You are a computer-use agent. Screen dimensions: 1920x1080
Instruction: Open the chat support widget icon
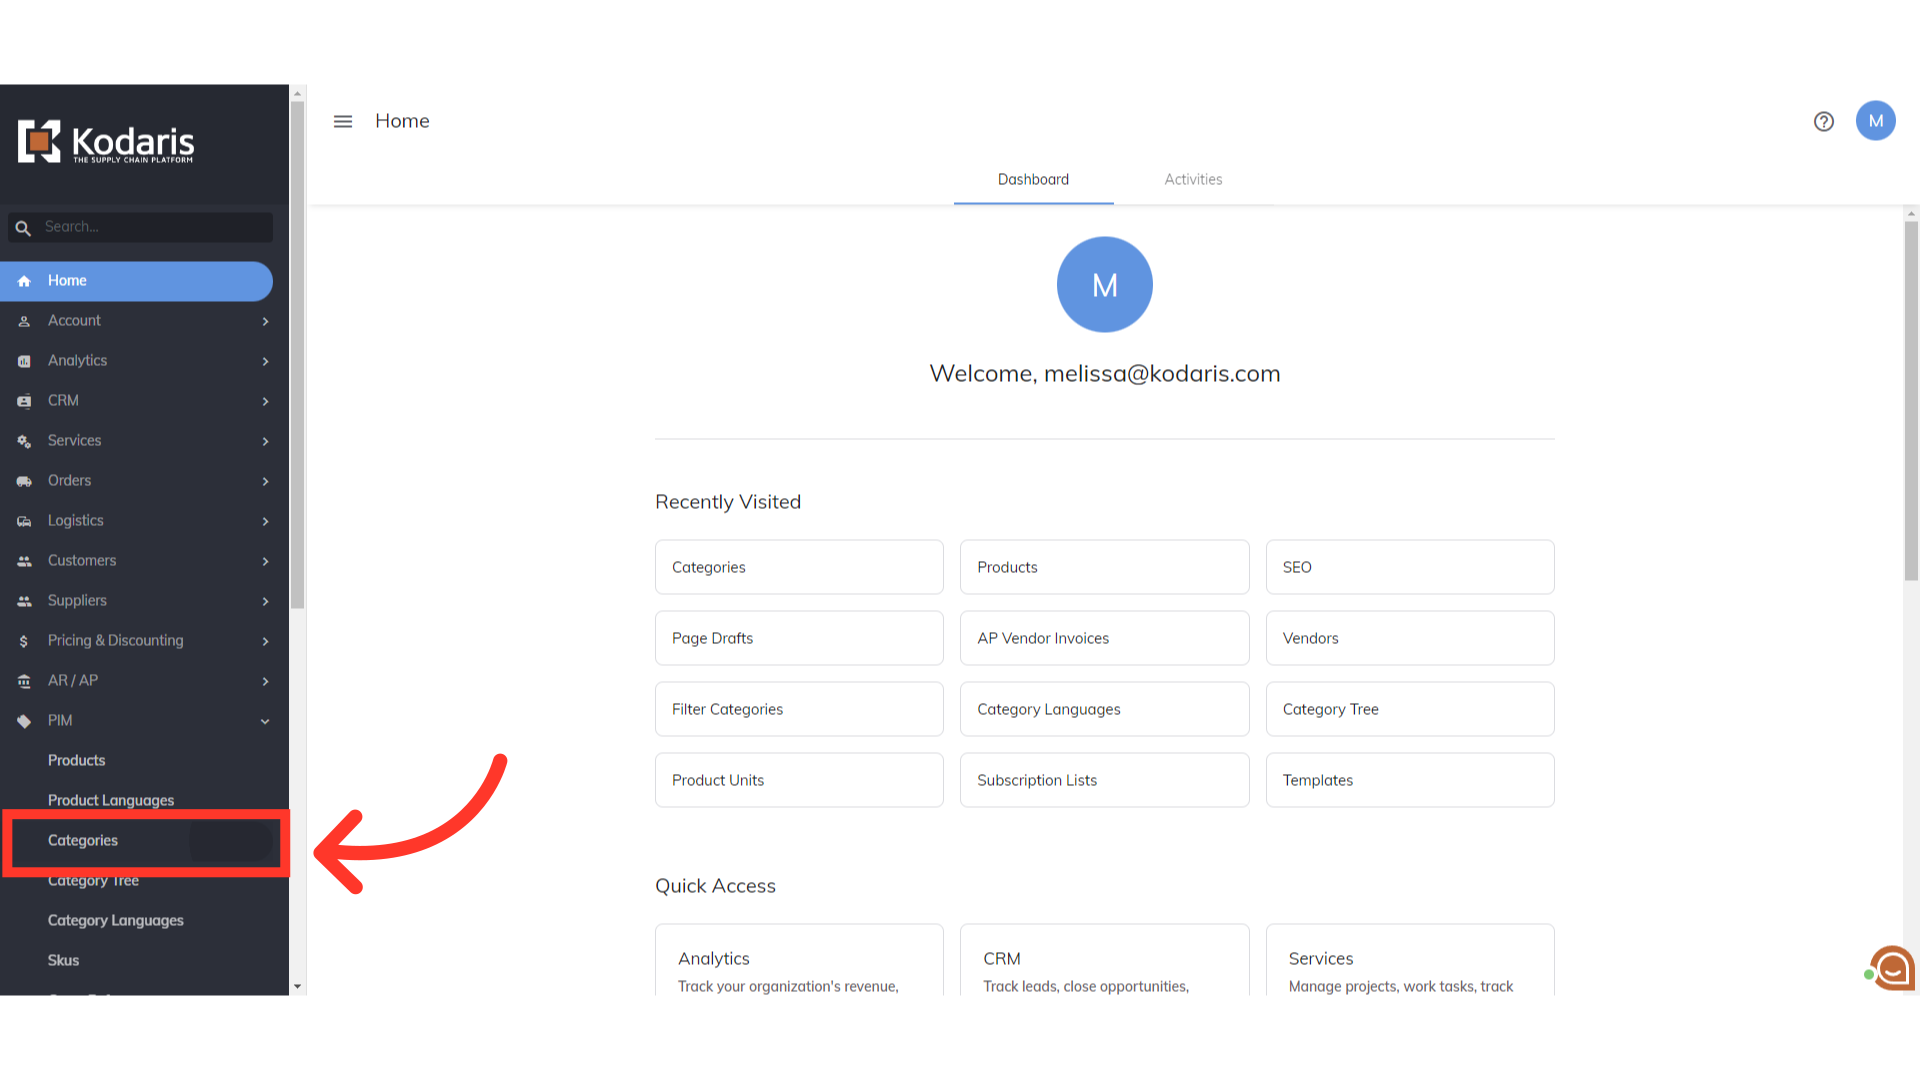(x=1892, y=968)
